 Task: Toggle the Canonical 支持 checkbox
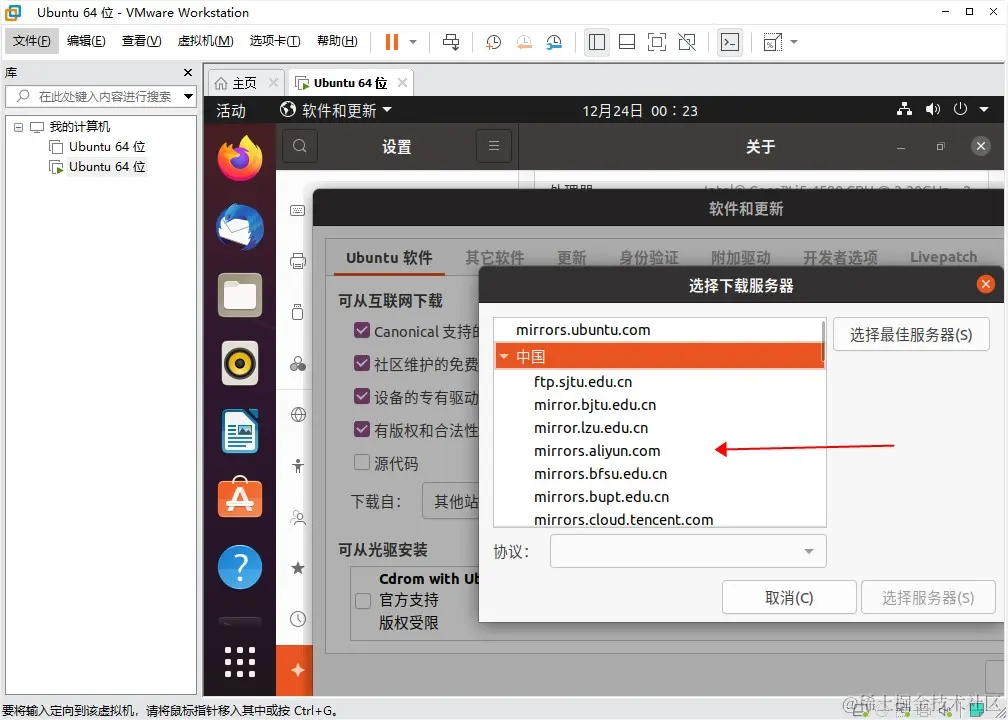click(x=362, y=330)
